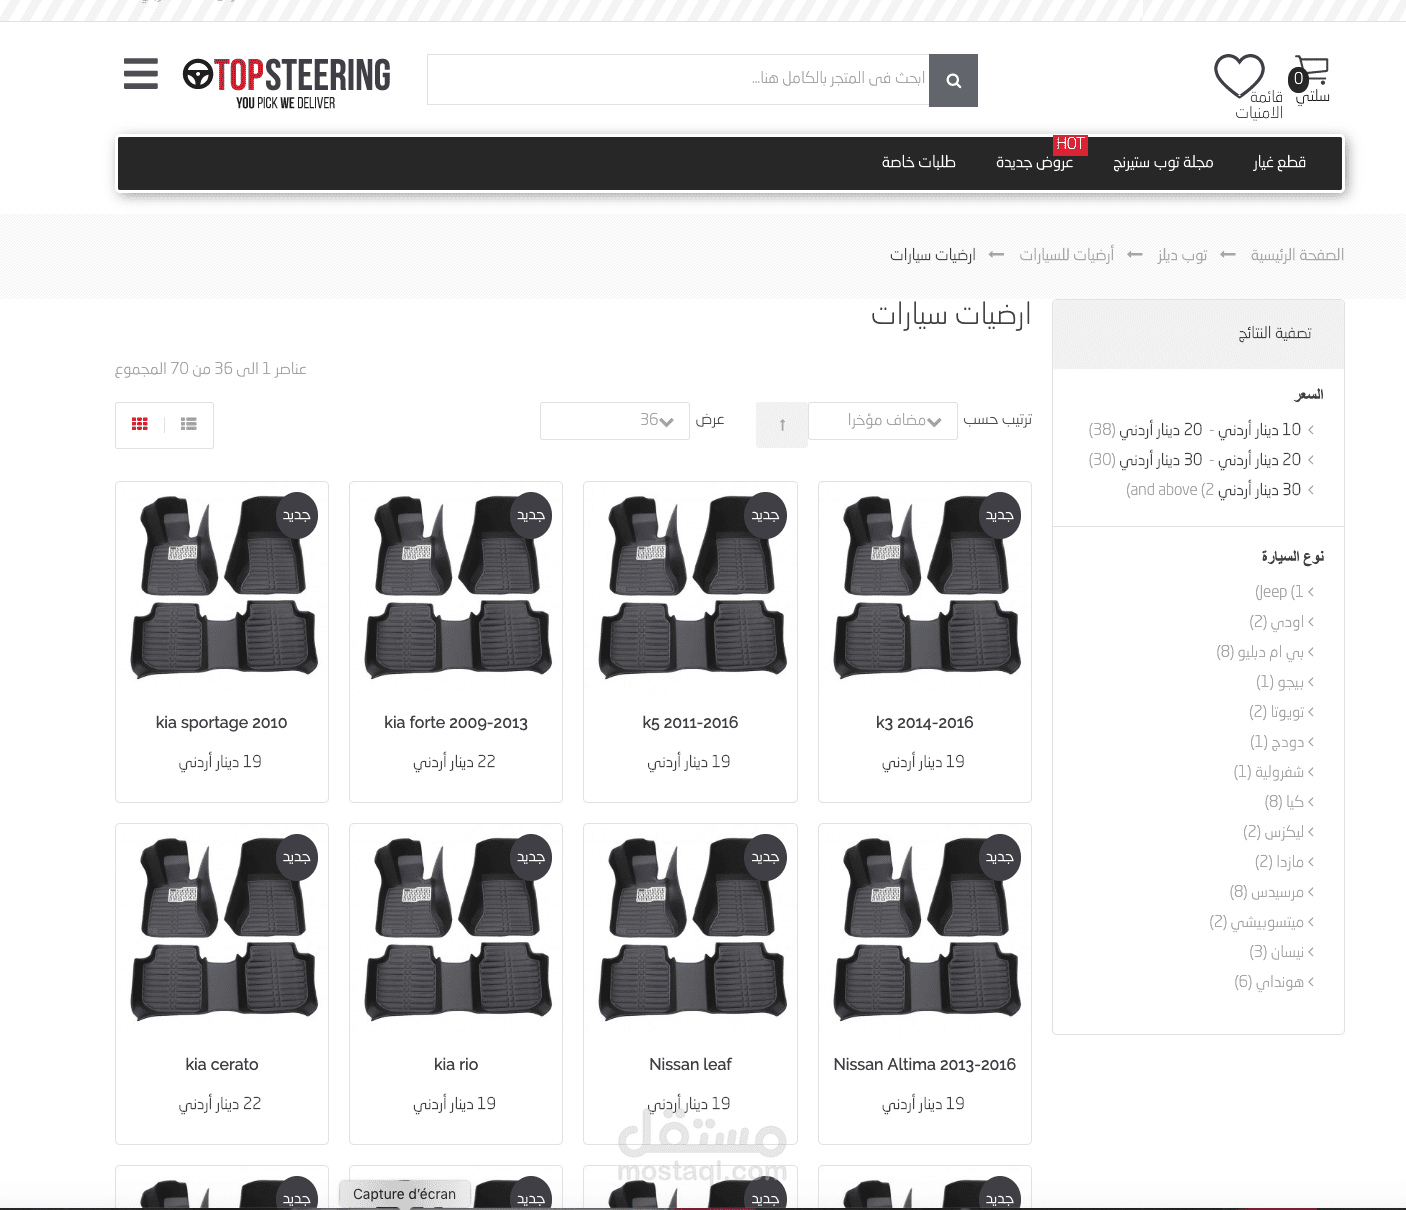Go to أرضيات للسيارات breadcrumb

coord(1066,255)
